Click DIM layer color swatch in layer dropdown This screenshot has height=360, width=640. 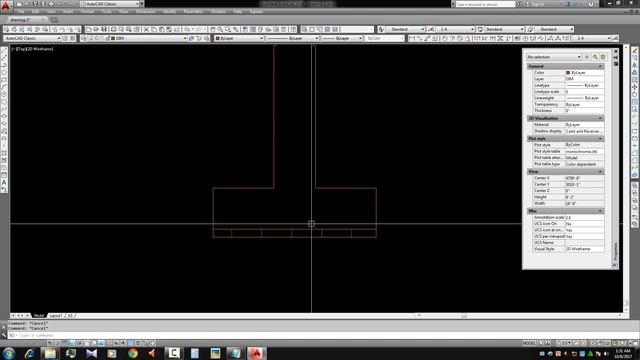click(113, 38)
